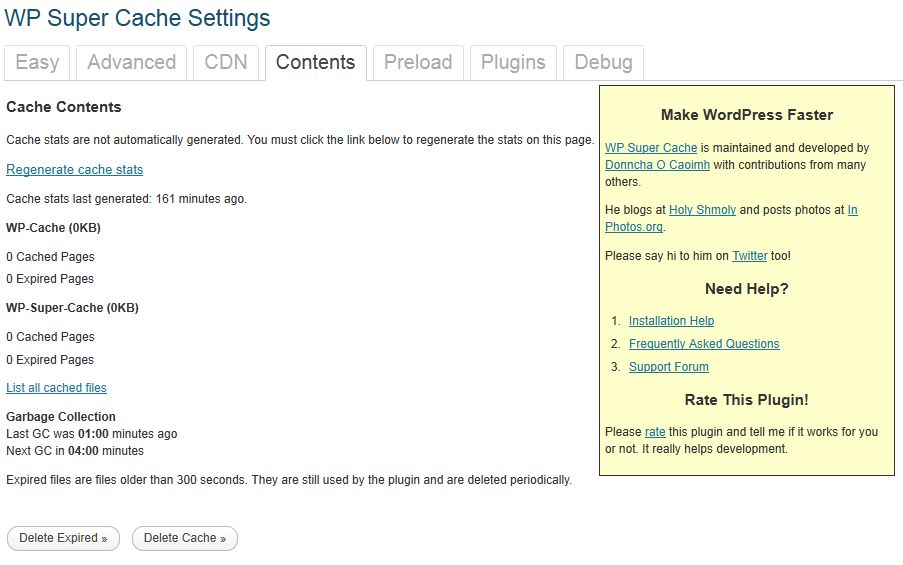903x565 pixels.
Task: Click the Garbage Collection heading
Action: coord(61,417)
